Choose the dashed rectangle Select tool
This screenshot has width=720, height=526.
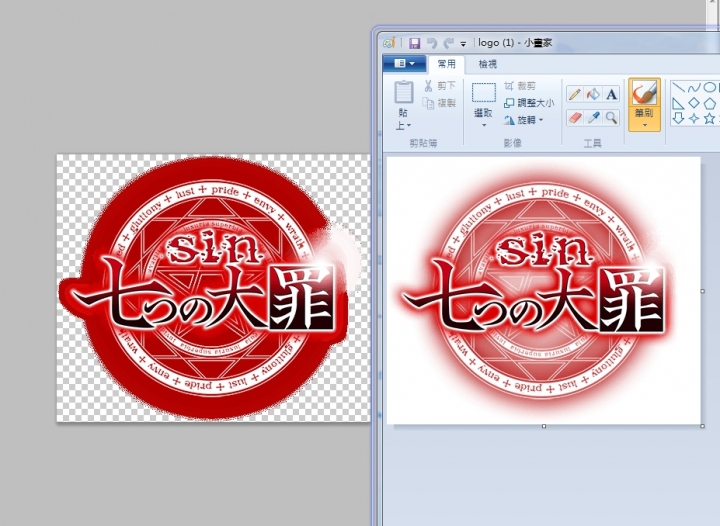tap(484, 92)
